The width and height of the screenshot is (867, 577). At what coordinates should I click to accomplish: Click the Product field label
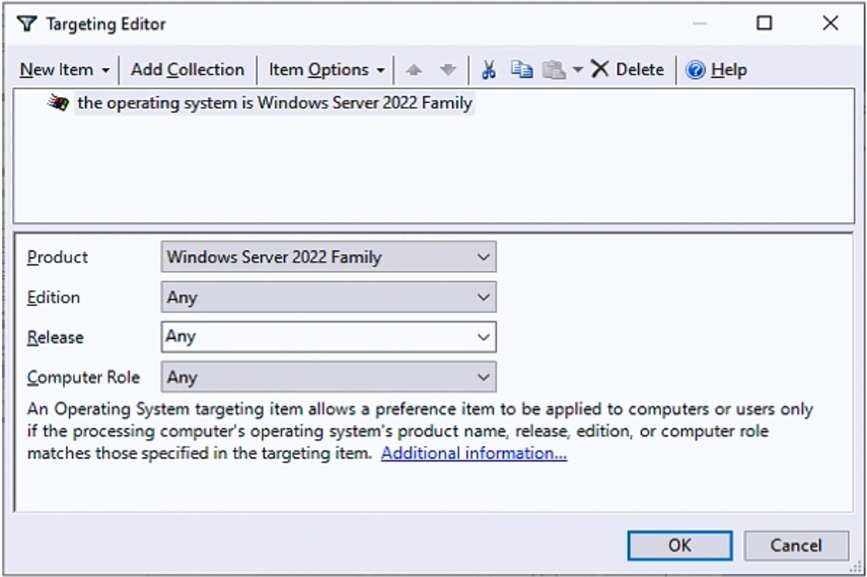58,257
